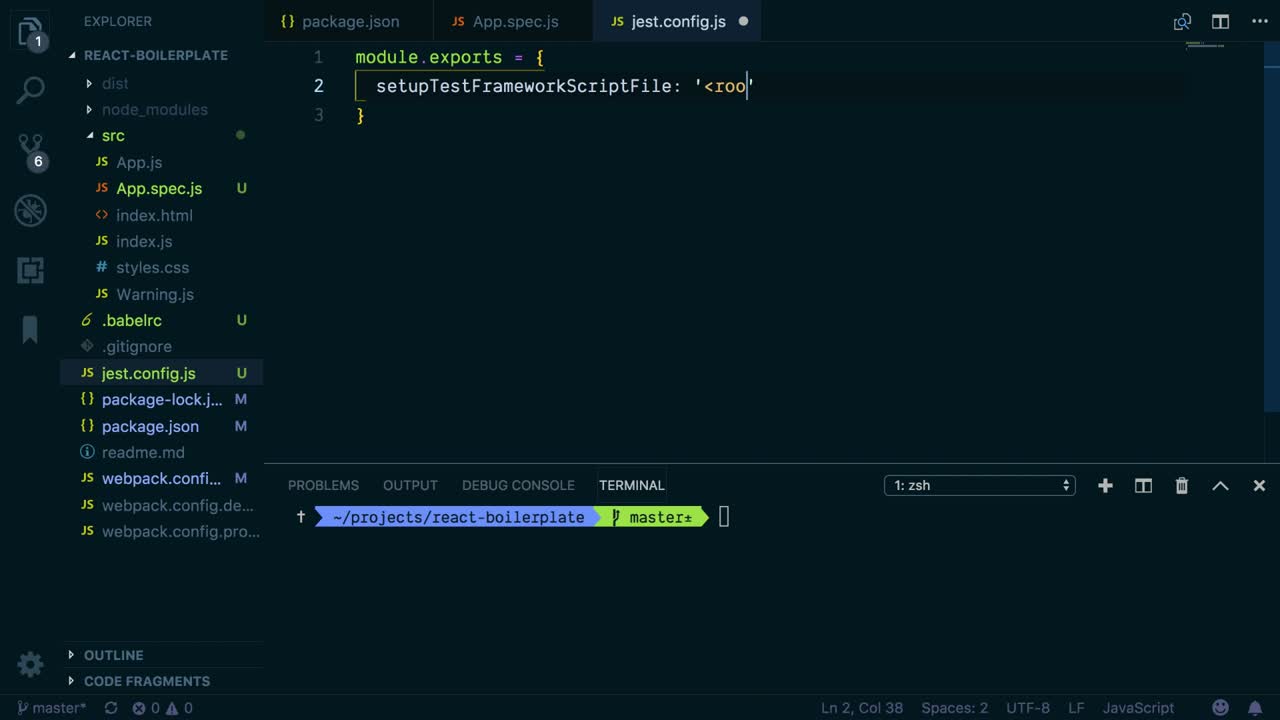The height and width of the screenshot is (720, 1280).
Task: Expand the dist folder
Action: [x=115, y=83]
